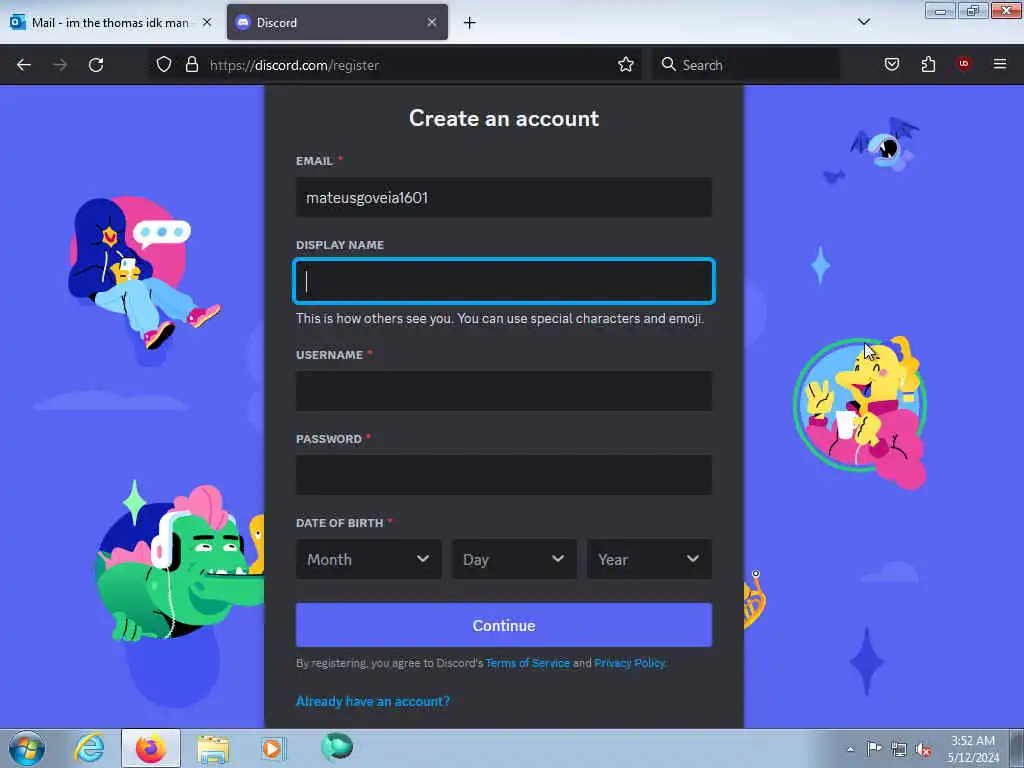The image size is (1024, 768).
Task: Open the Month dropdown
Action: pyautogui.click(x=368, y=559)
